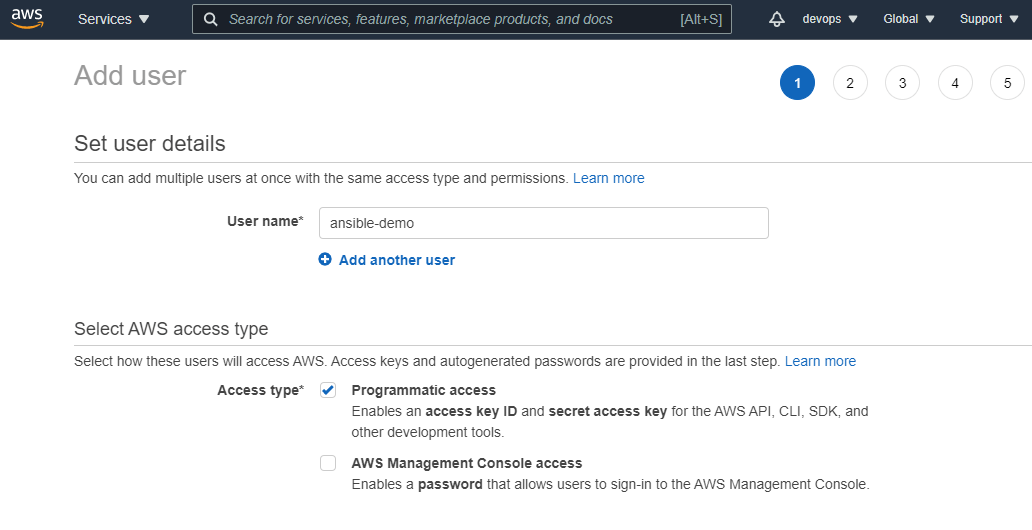This screenshot has width=1032, height=530.
Task: Enable AWS Management Console access checkbox
Action: [x=328, y=463]
